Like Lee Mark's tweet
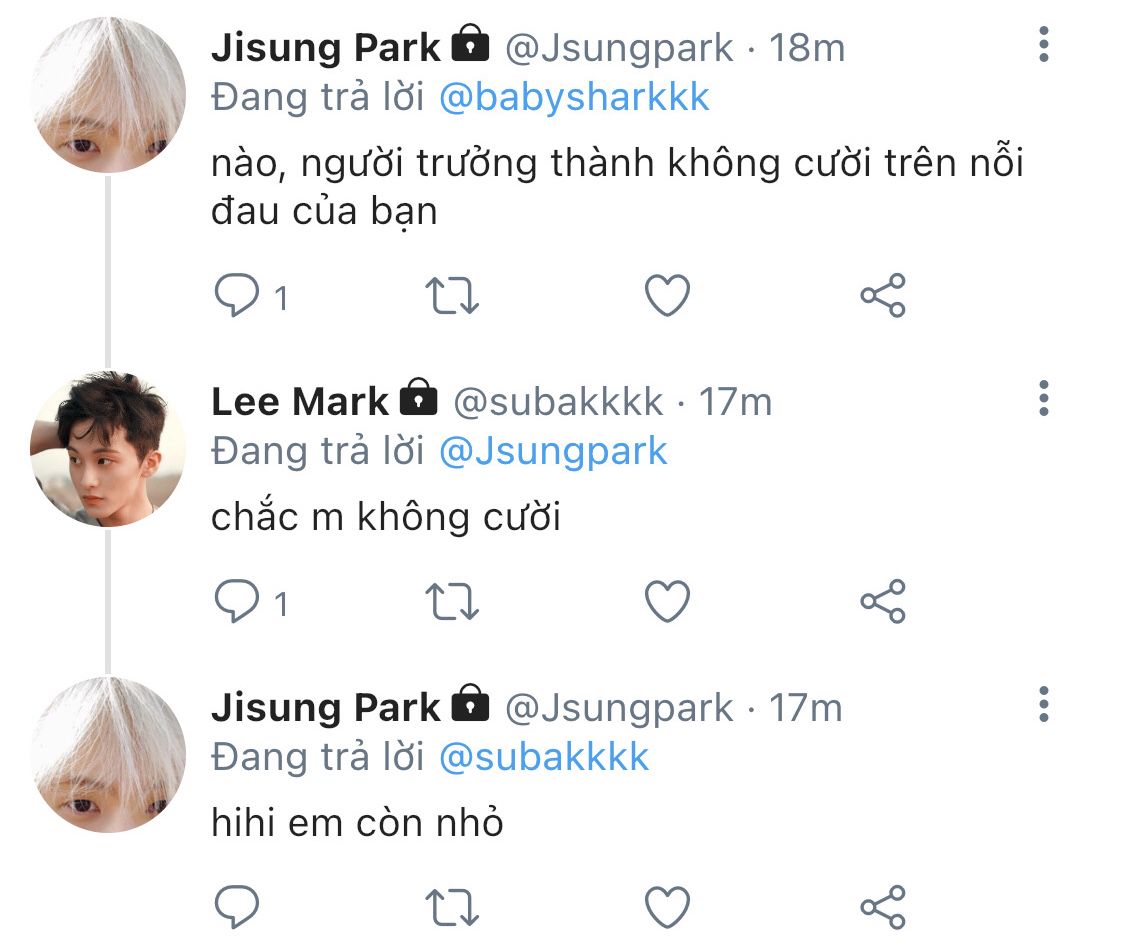Image resolution: width=1125 pixels, height=949 pixels. coord(666,602)
